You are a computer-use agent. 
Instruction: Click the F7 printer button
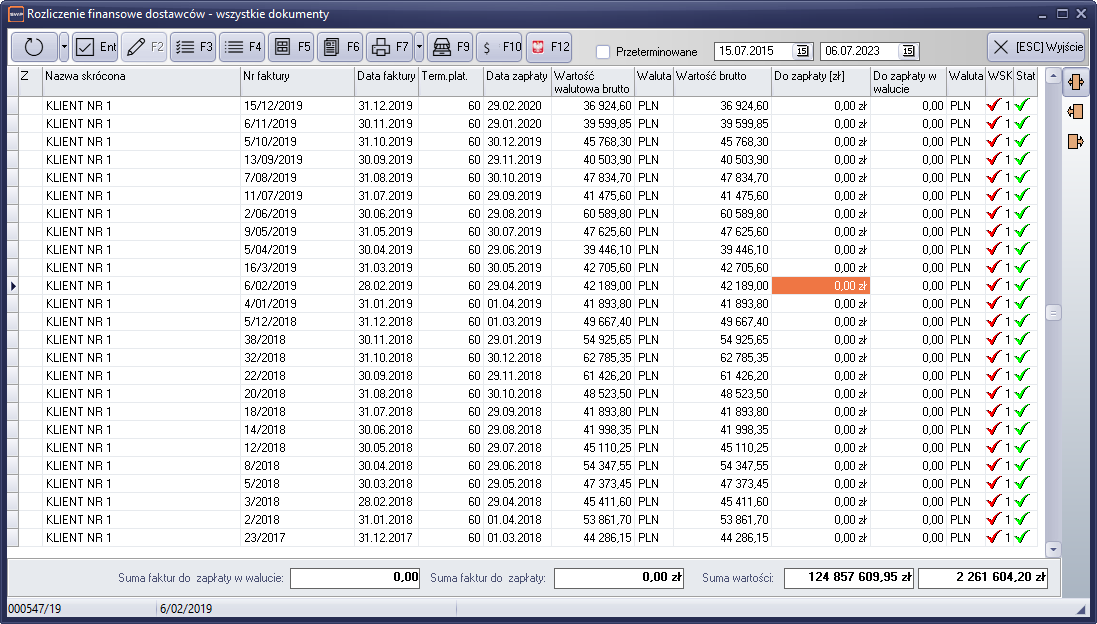click(x=389, y=47)
